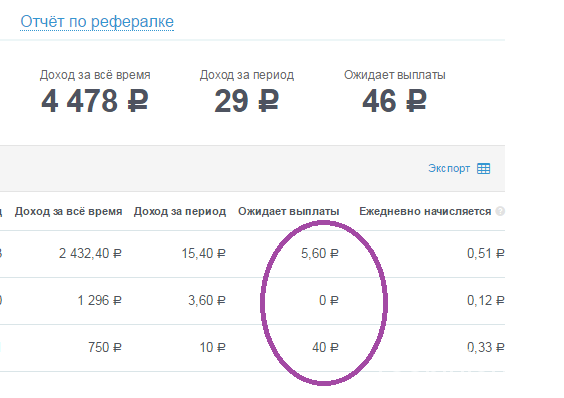The width and height of the screenshot is (564, 398).
Task: Click the 5,60 ₽ awaiting payout cell
Action: click(320, 254)
